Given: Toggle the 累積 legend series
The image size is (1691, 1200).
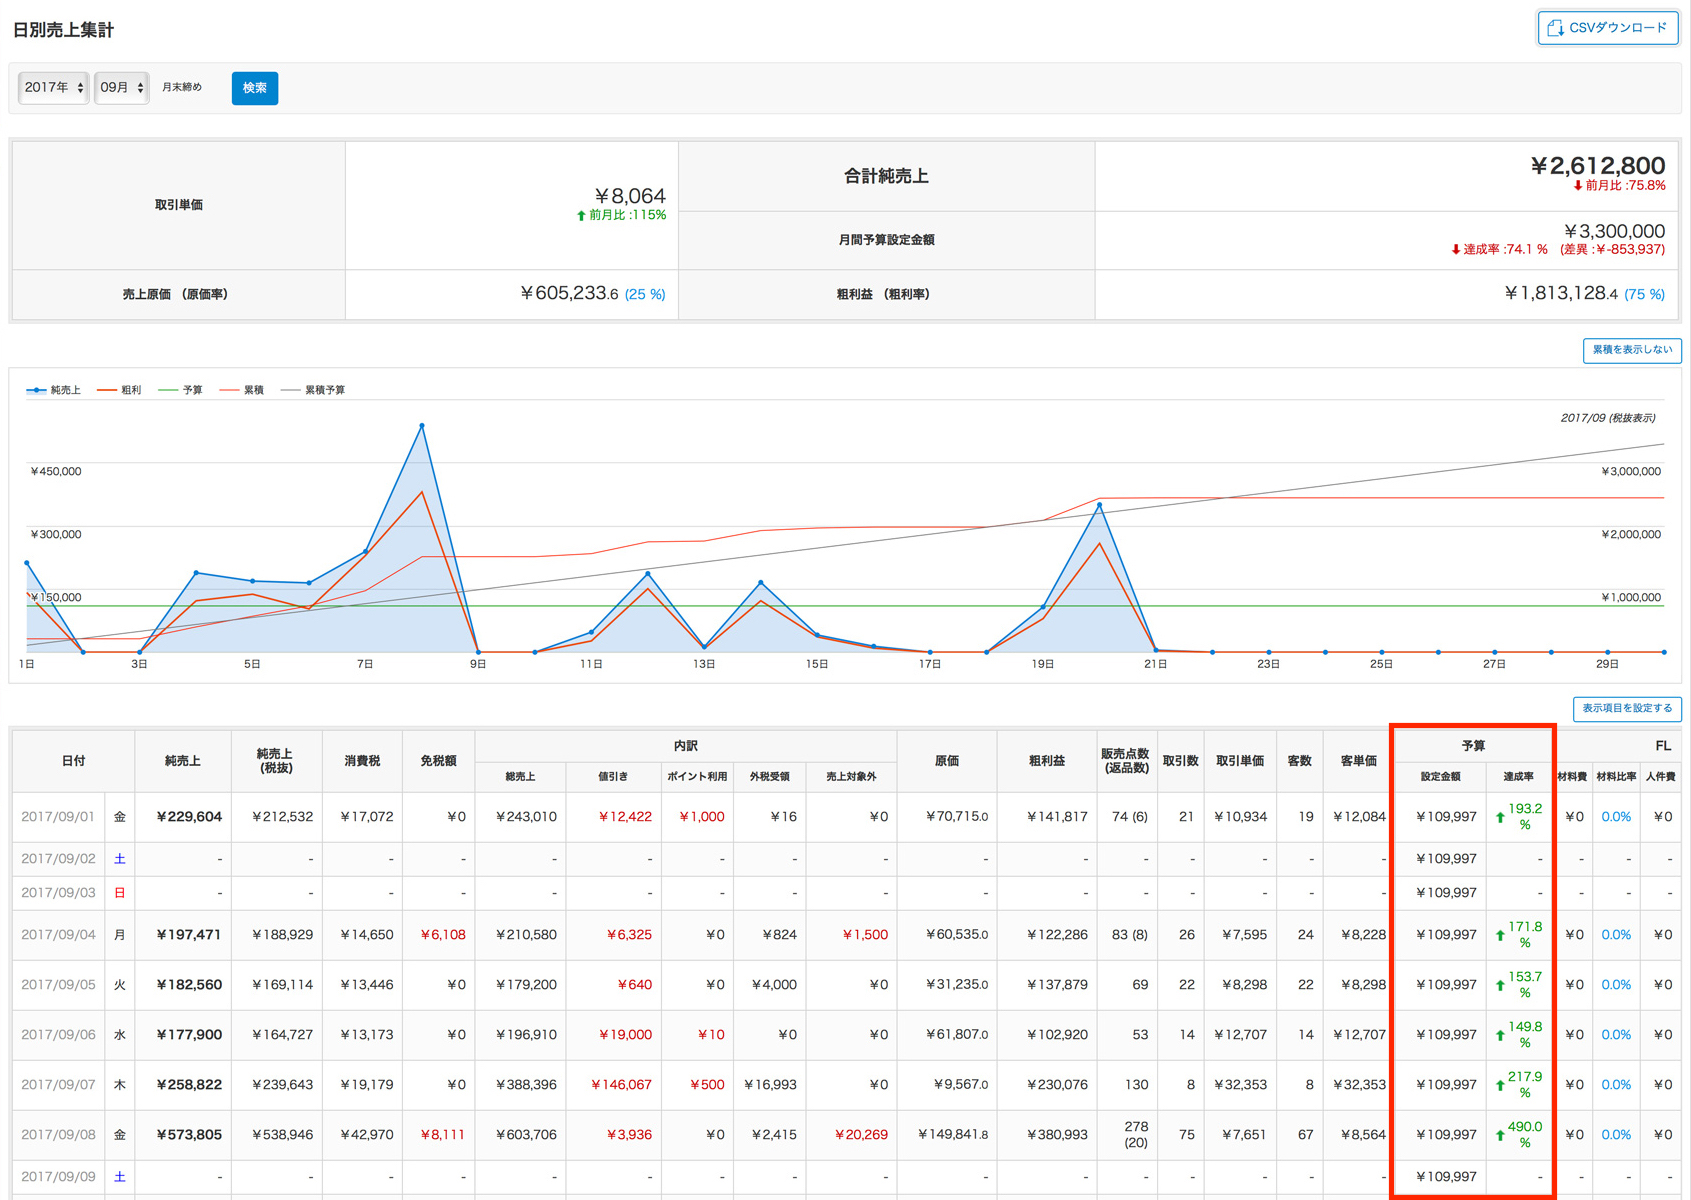Looking at the screenshot, I should pyautogui.click(x=242, y=390).
